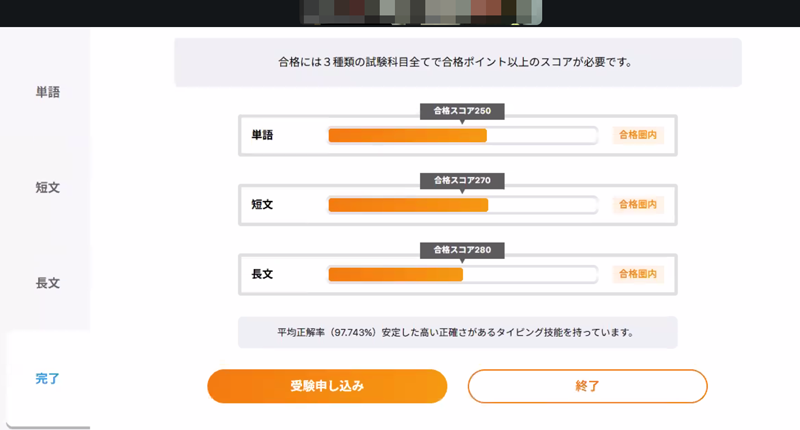Image resolution: width=800 pixels, height=430 pixels.
Task: Click the 単語 score progress bar
Action: (462, 135)
